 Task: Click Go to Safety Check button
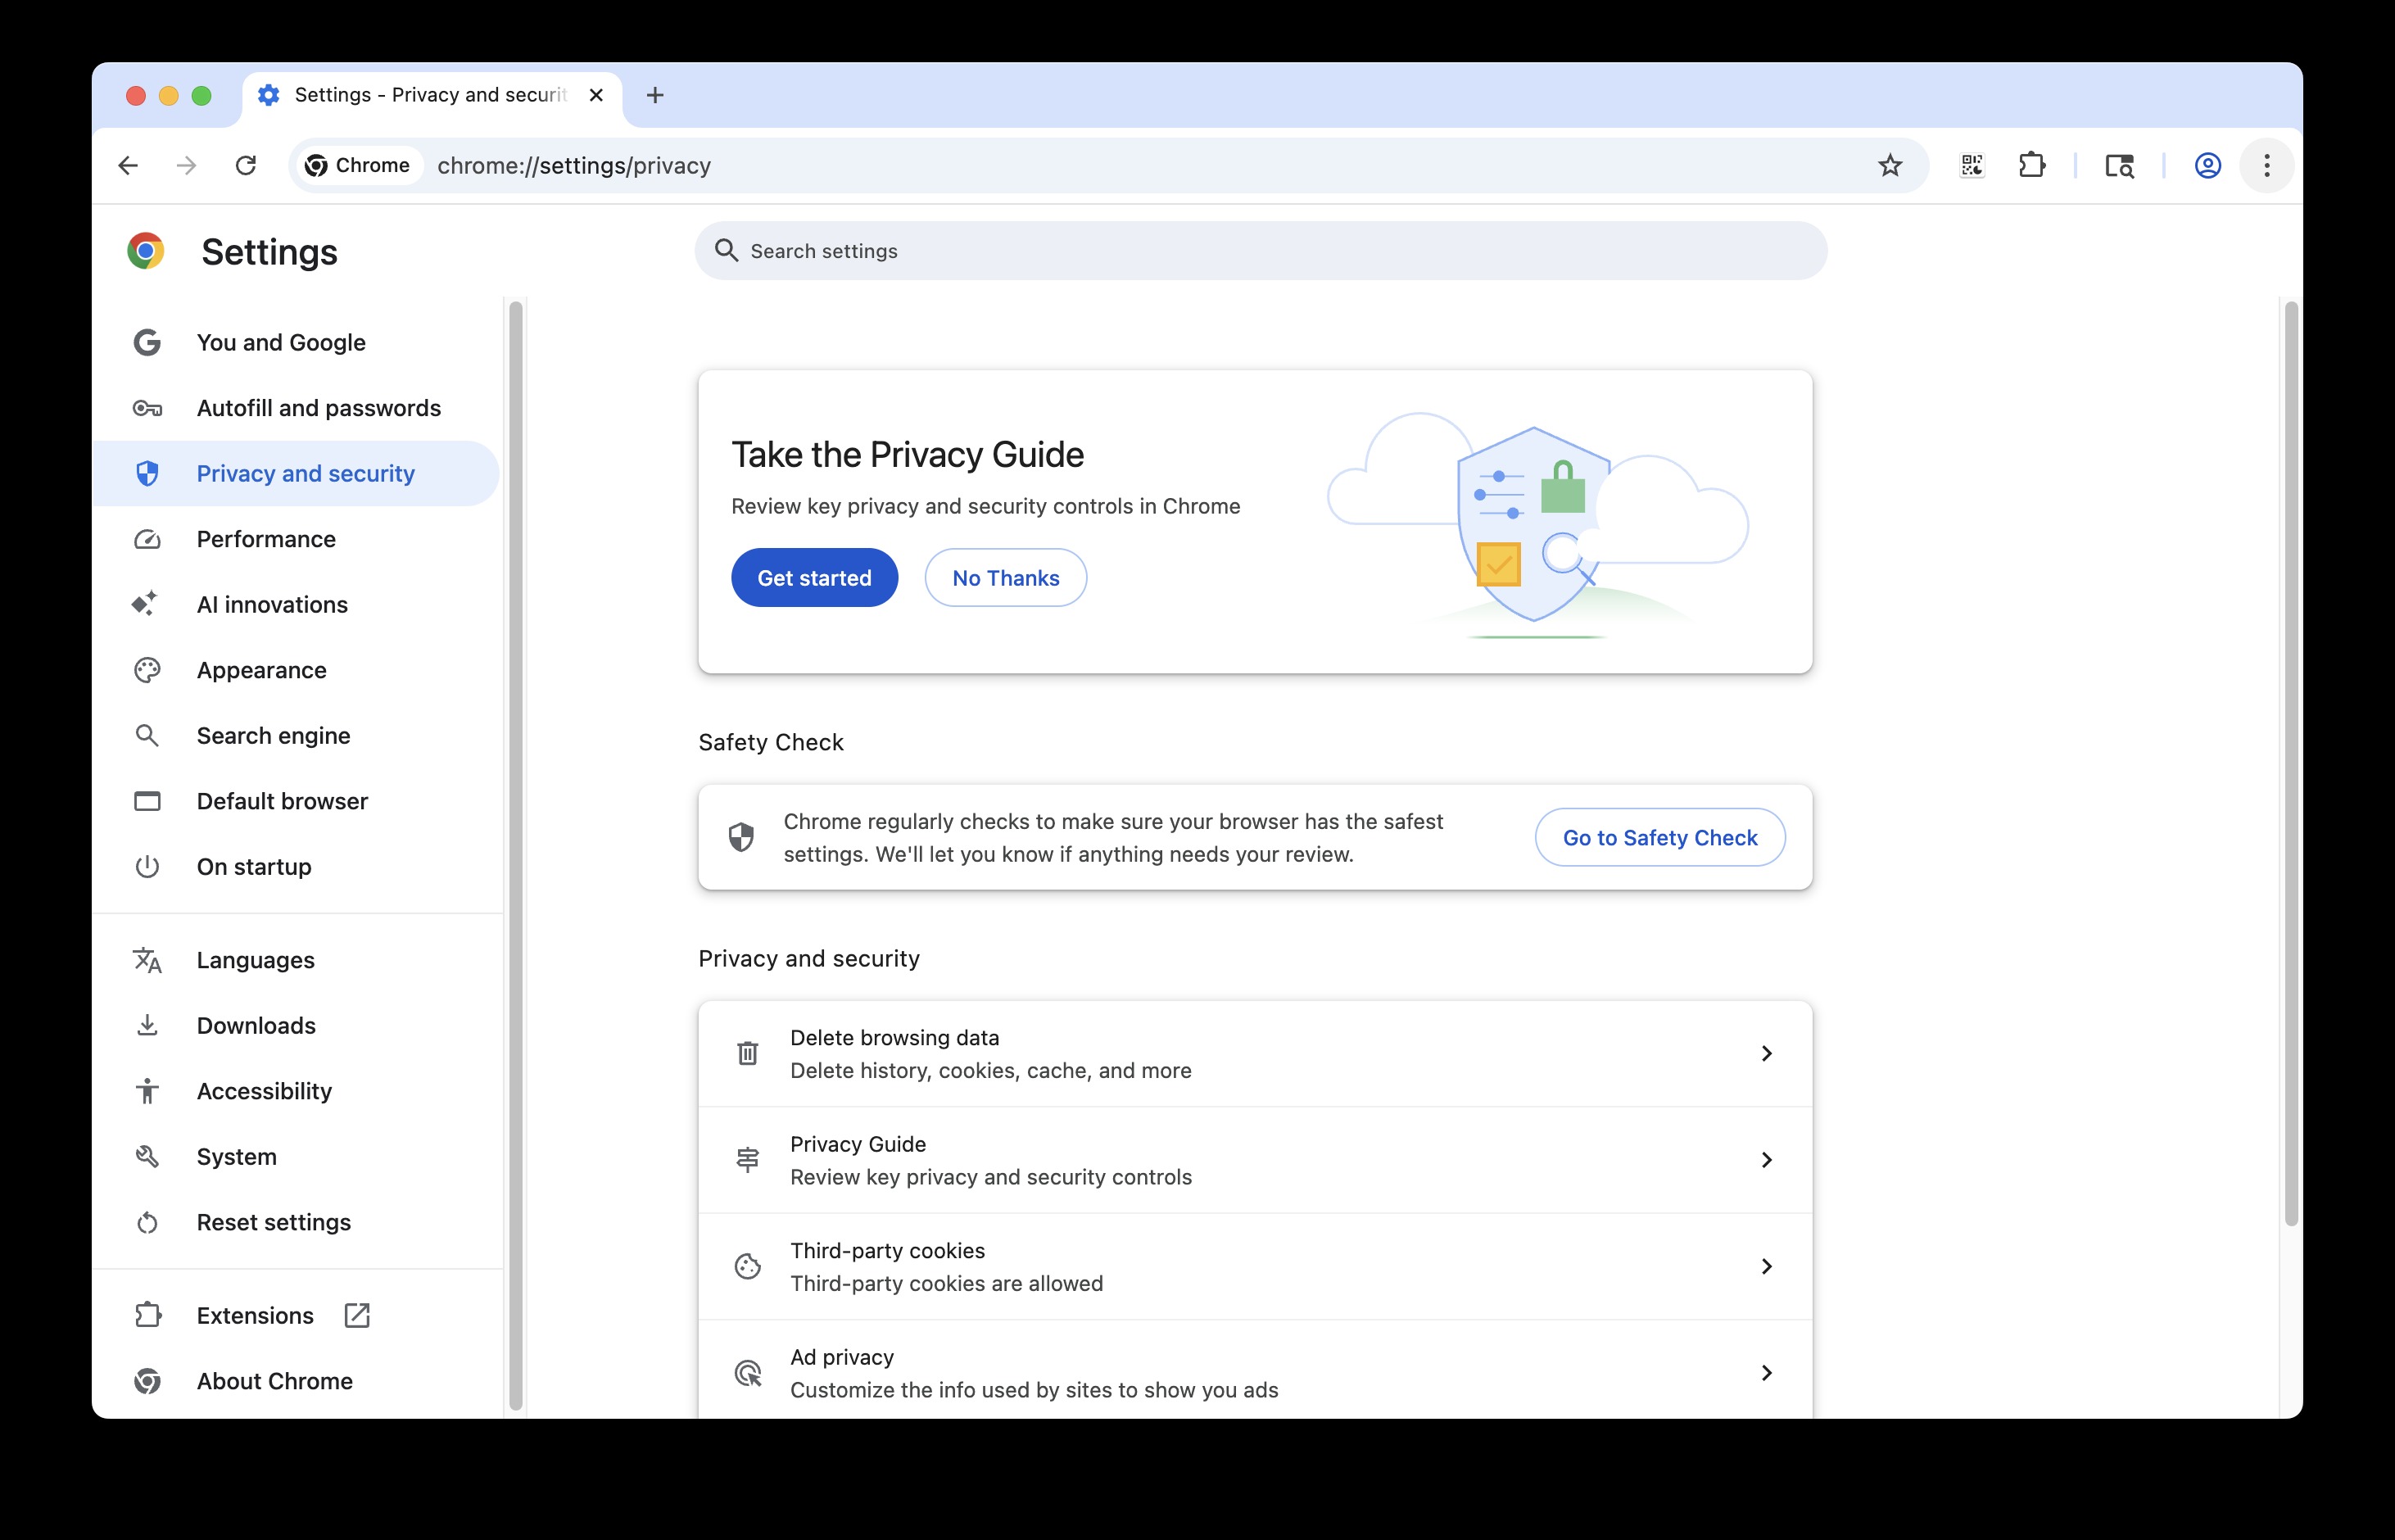click(1660, 837)
